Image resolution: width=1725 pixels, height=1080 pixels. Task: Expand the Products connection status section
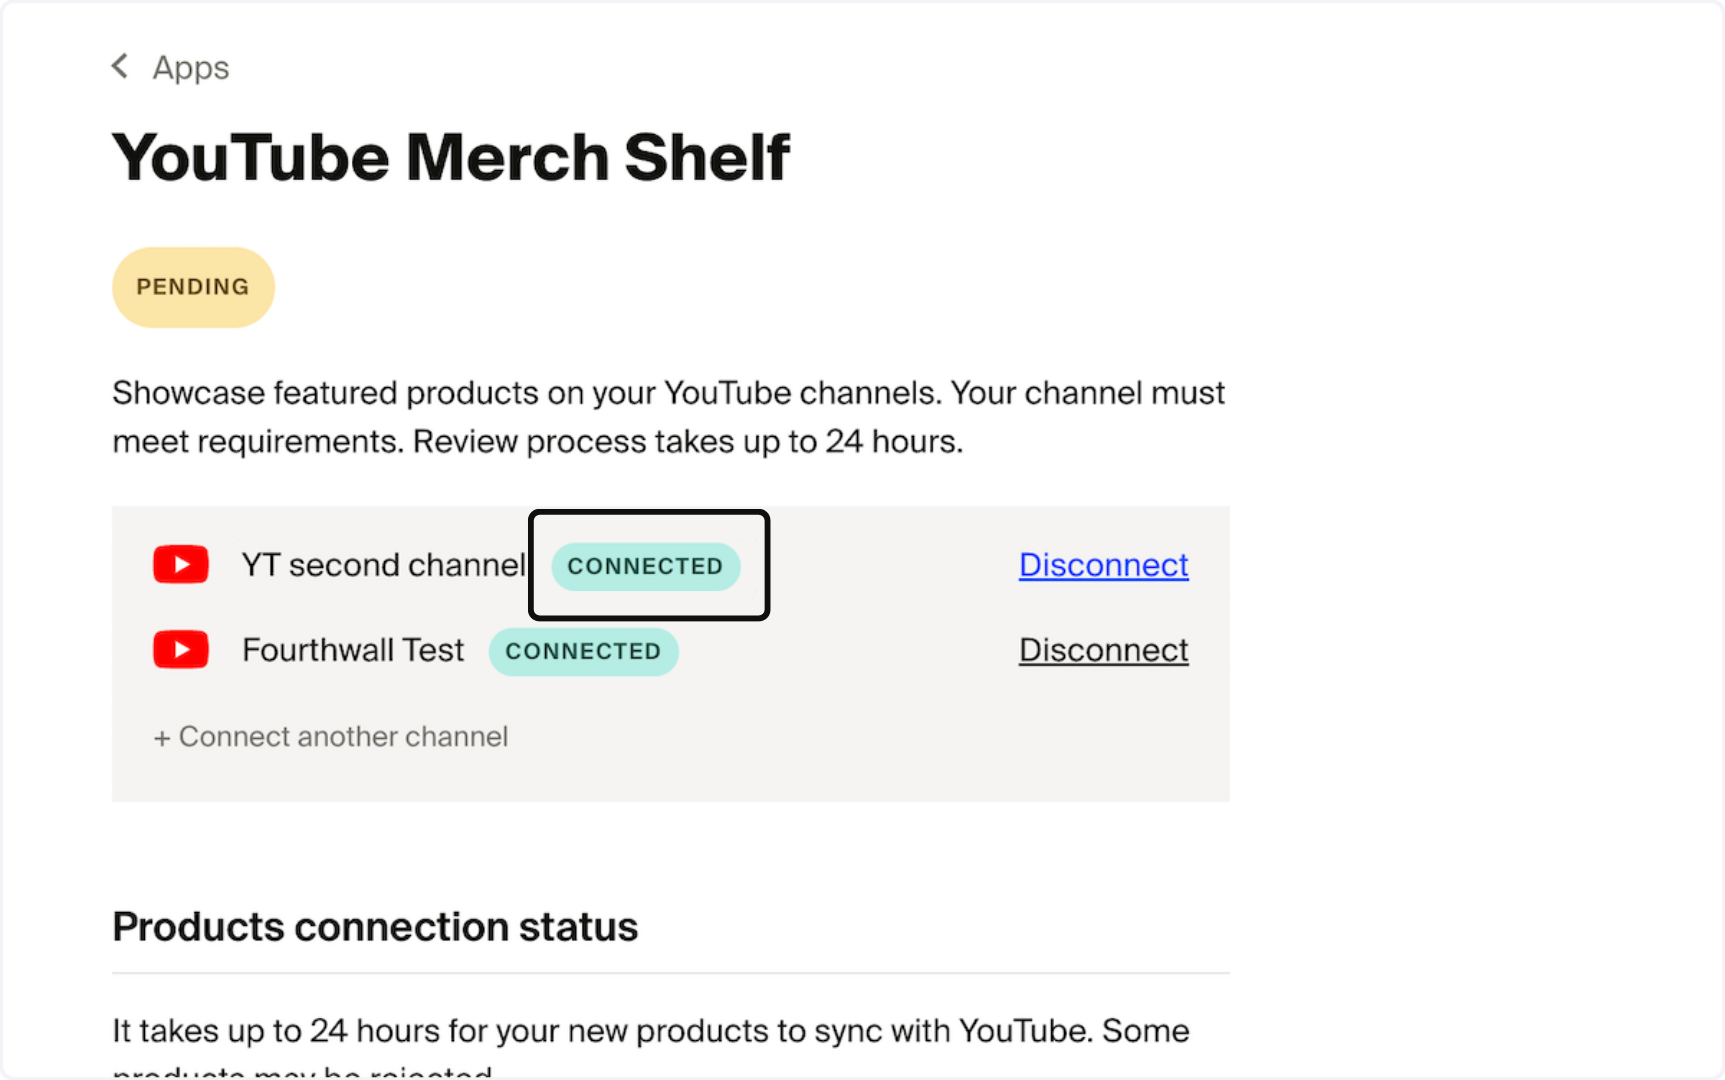coord(374,926)
